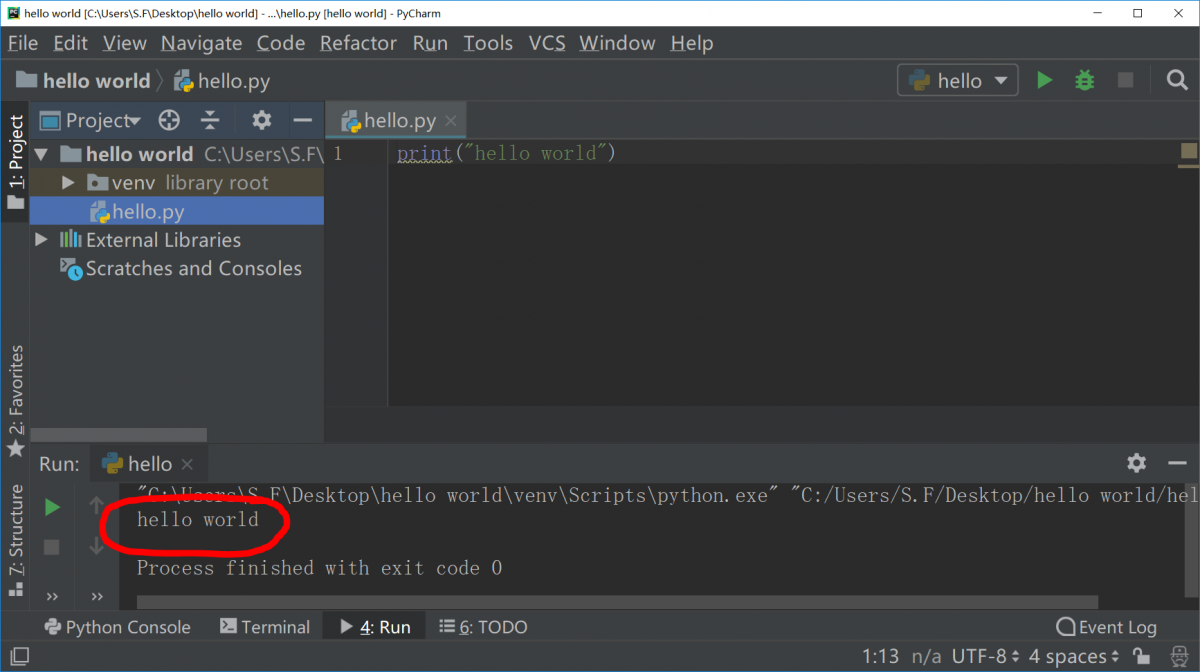
Task: Click the down arrow in Run output gutter
Action: tap(97, 546)
